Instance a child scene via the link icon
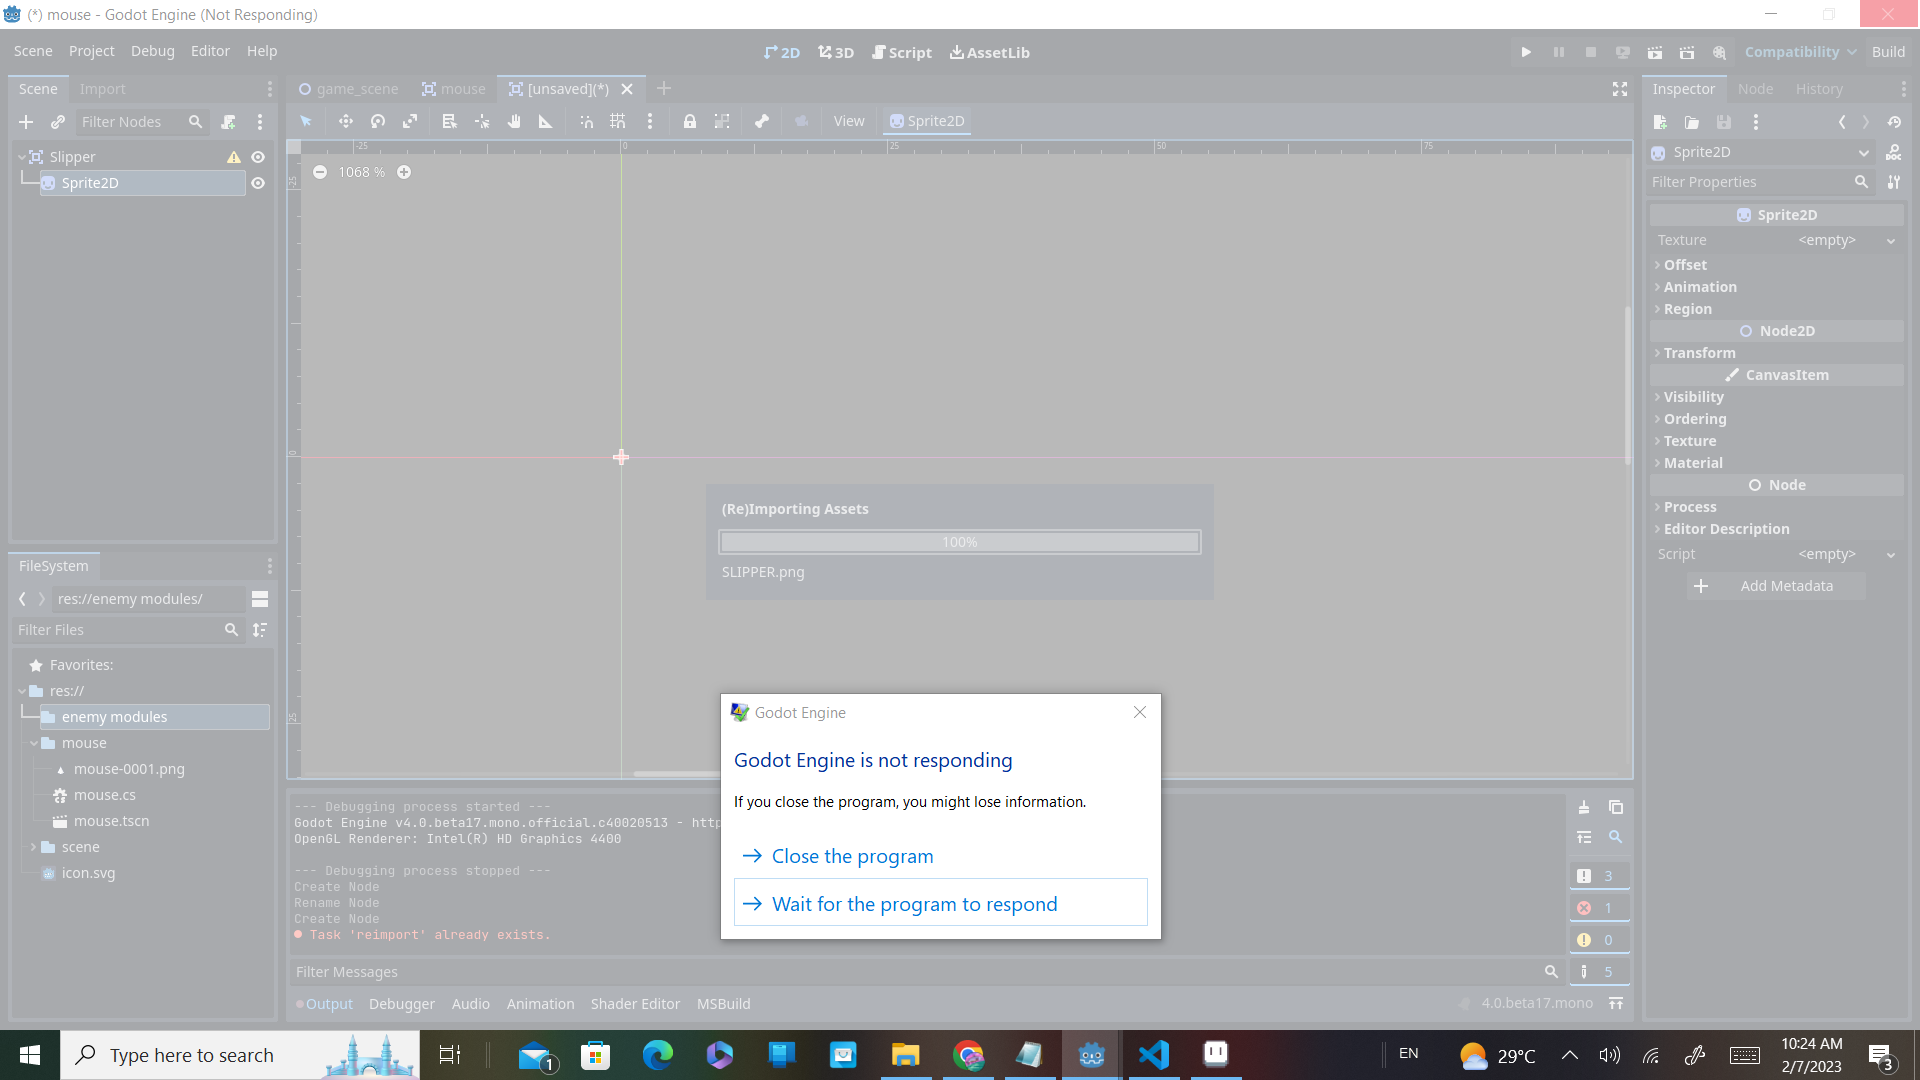 pyautogui.click(x=57, y=122)
